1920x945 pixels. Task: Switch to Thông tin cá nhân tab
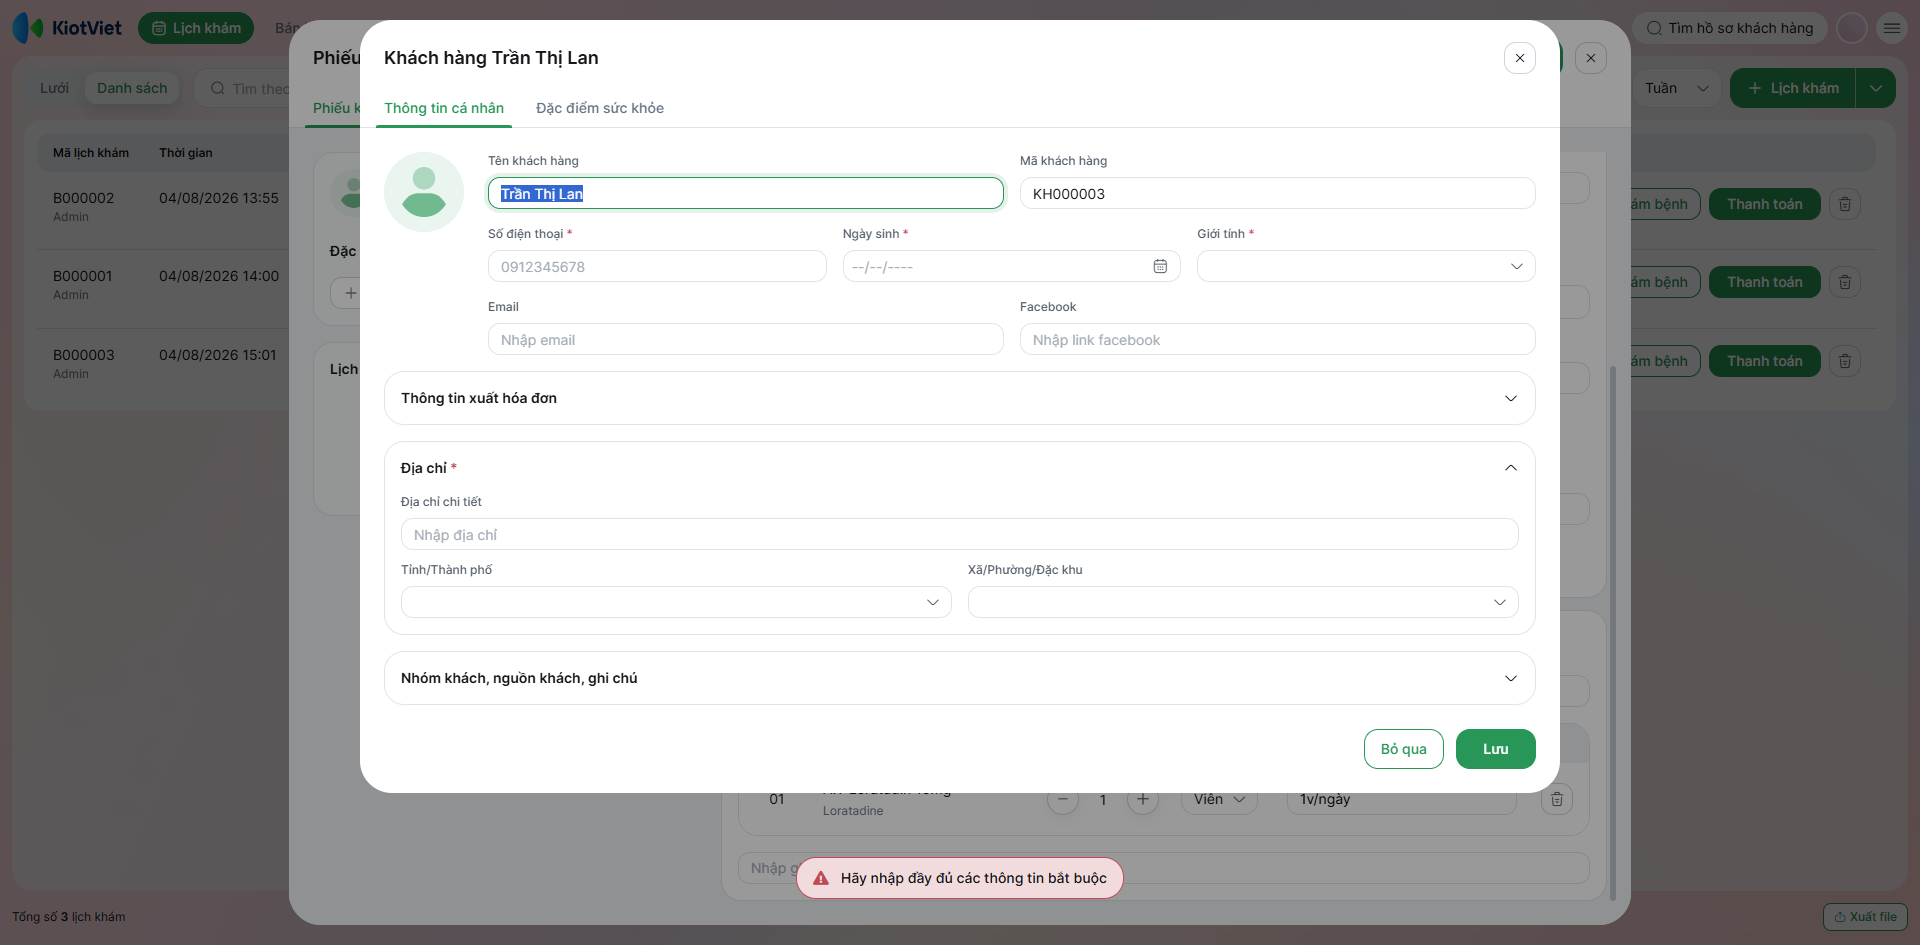(444, 108)
